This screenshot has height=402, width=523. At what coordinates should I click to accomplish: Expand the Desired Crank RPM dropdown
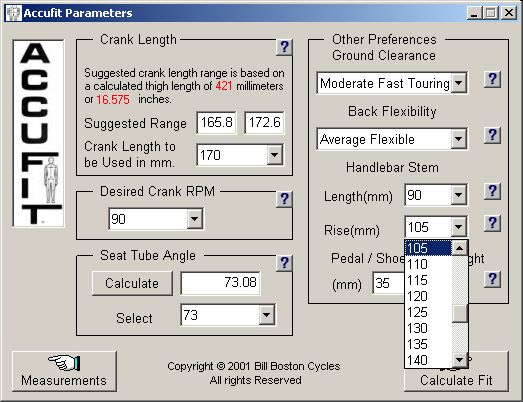tap(194, 219)
